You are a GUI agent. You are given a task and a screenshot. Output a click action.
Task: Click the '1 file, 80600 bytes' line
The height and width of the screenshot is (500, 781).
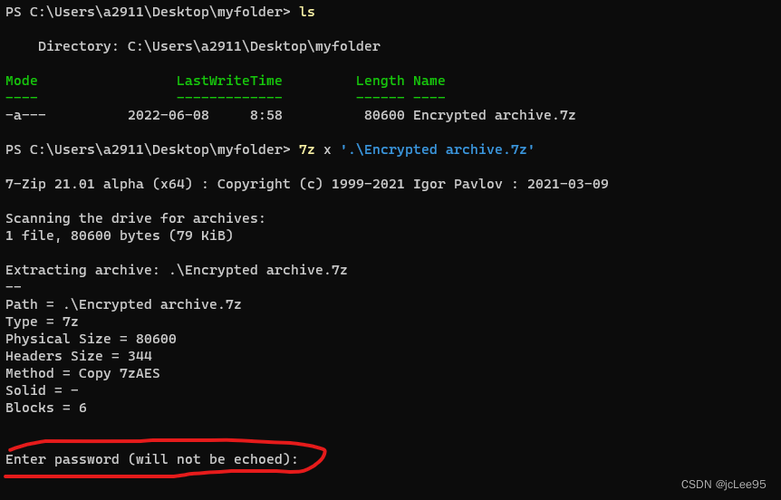119,235
